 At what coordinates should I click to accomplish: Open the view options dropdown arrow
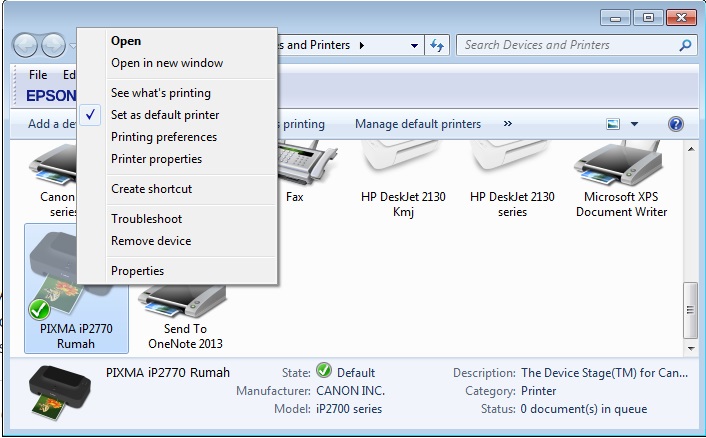coord(634,124)
